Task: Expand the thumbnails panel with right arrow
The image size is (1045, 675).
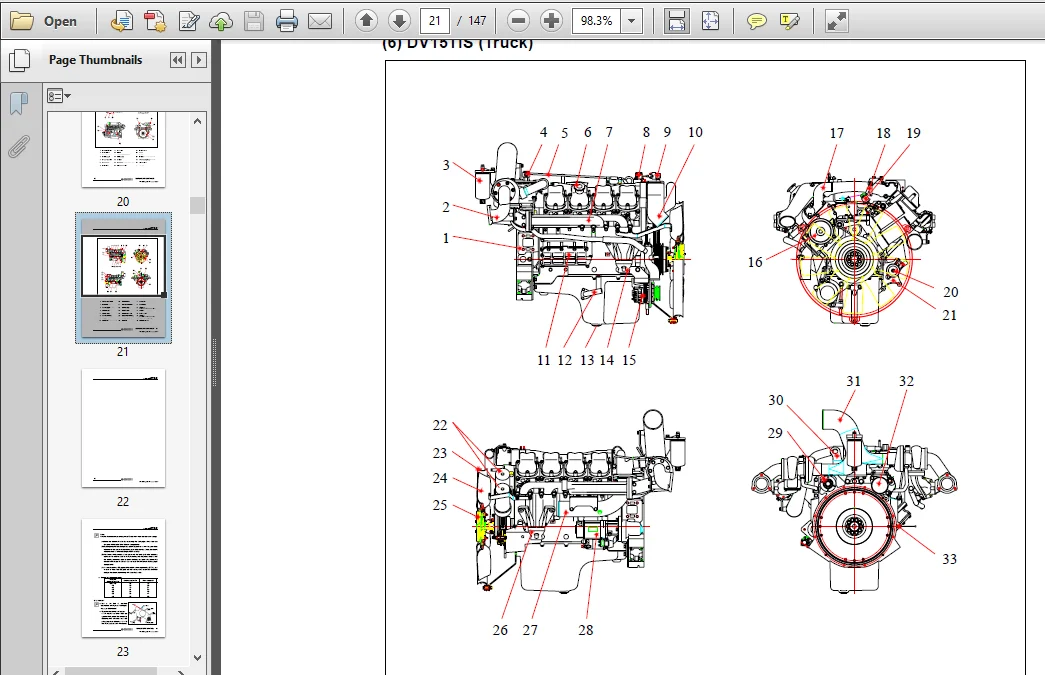Action: tap(199, 60)
